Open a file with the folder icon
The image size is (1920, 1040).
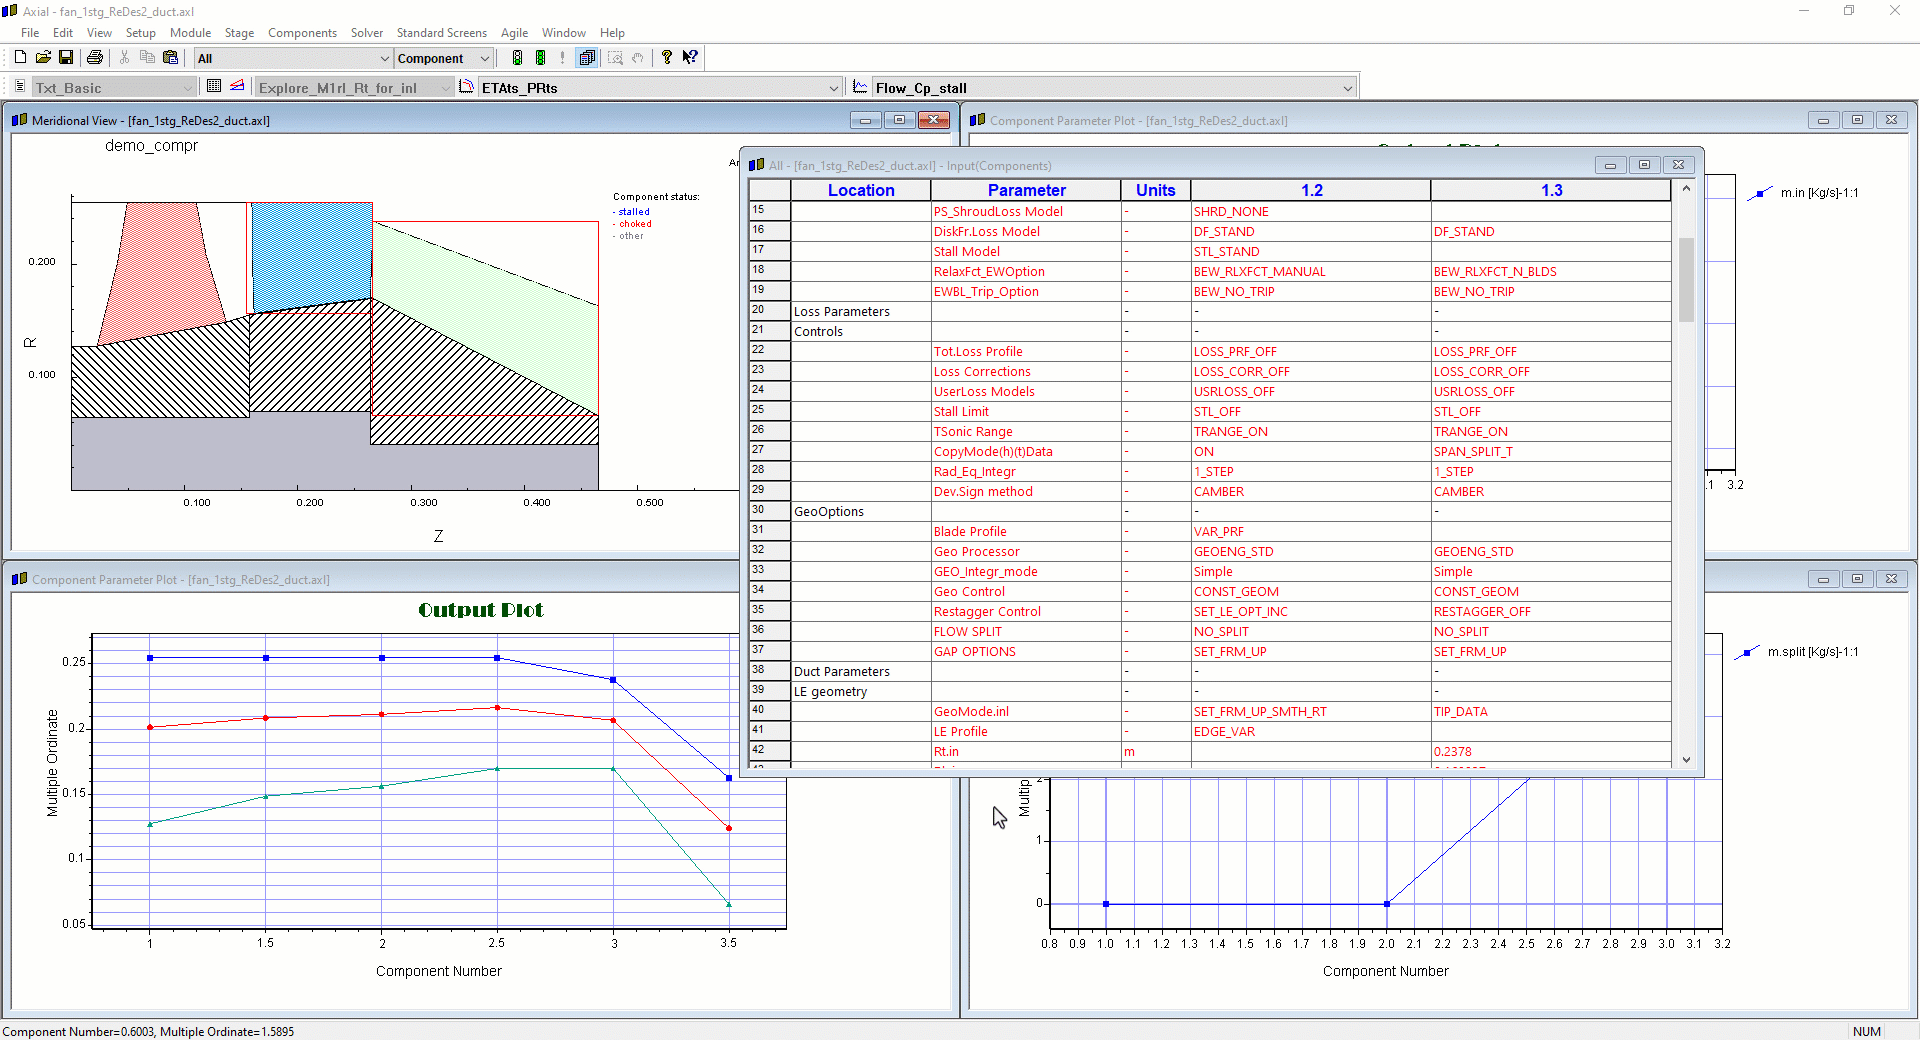pos(43,58)
